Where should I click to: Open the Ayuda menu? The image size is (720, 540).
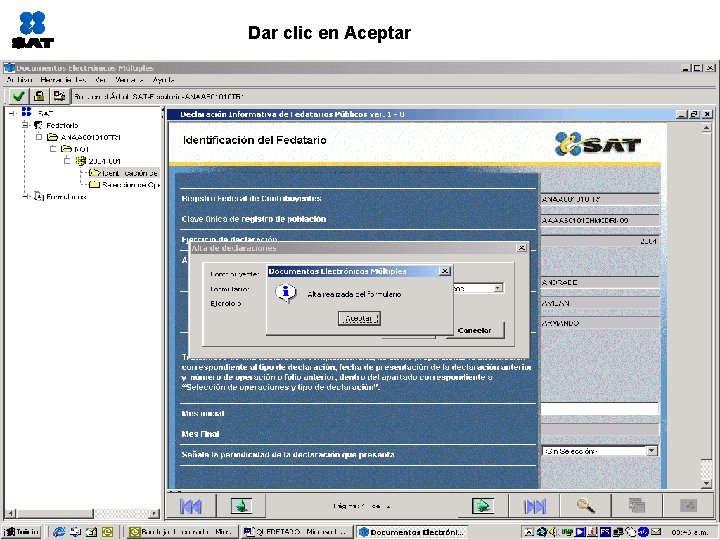163,80
